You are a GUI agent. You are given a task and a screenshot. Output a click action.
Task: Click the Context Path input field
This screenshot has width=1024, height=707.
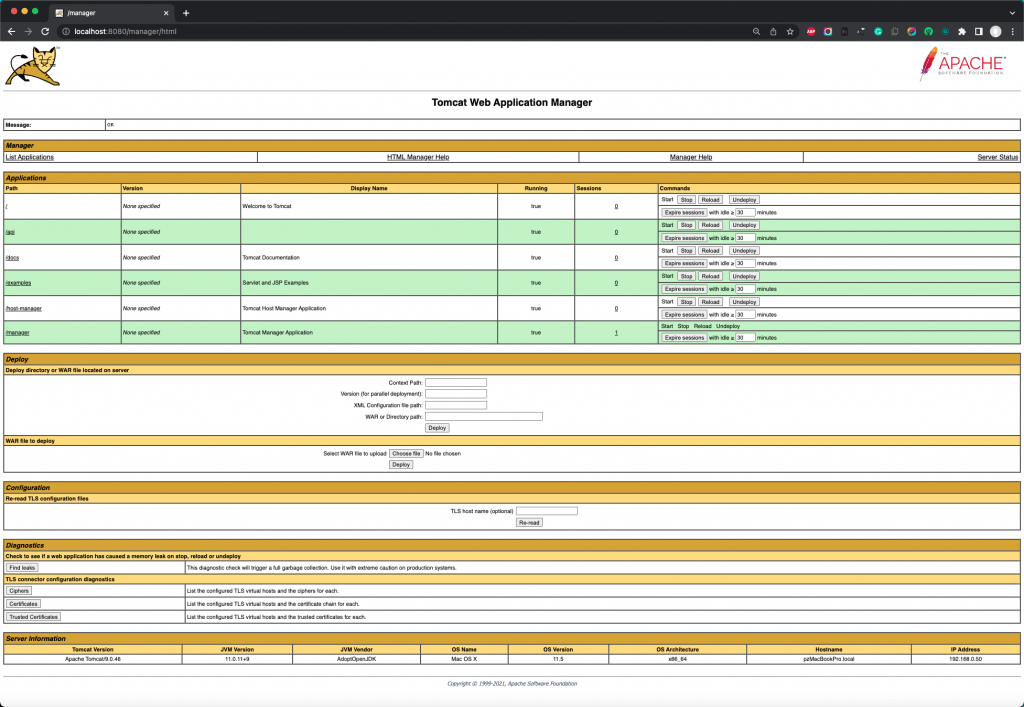(456, 383)
